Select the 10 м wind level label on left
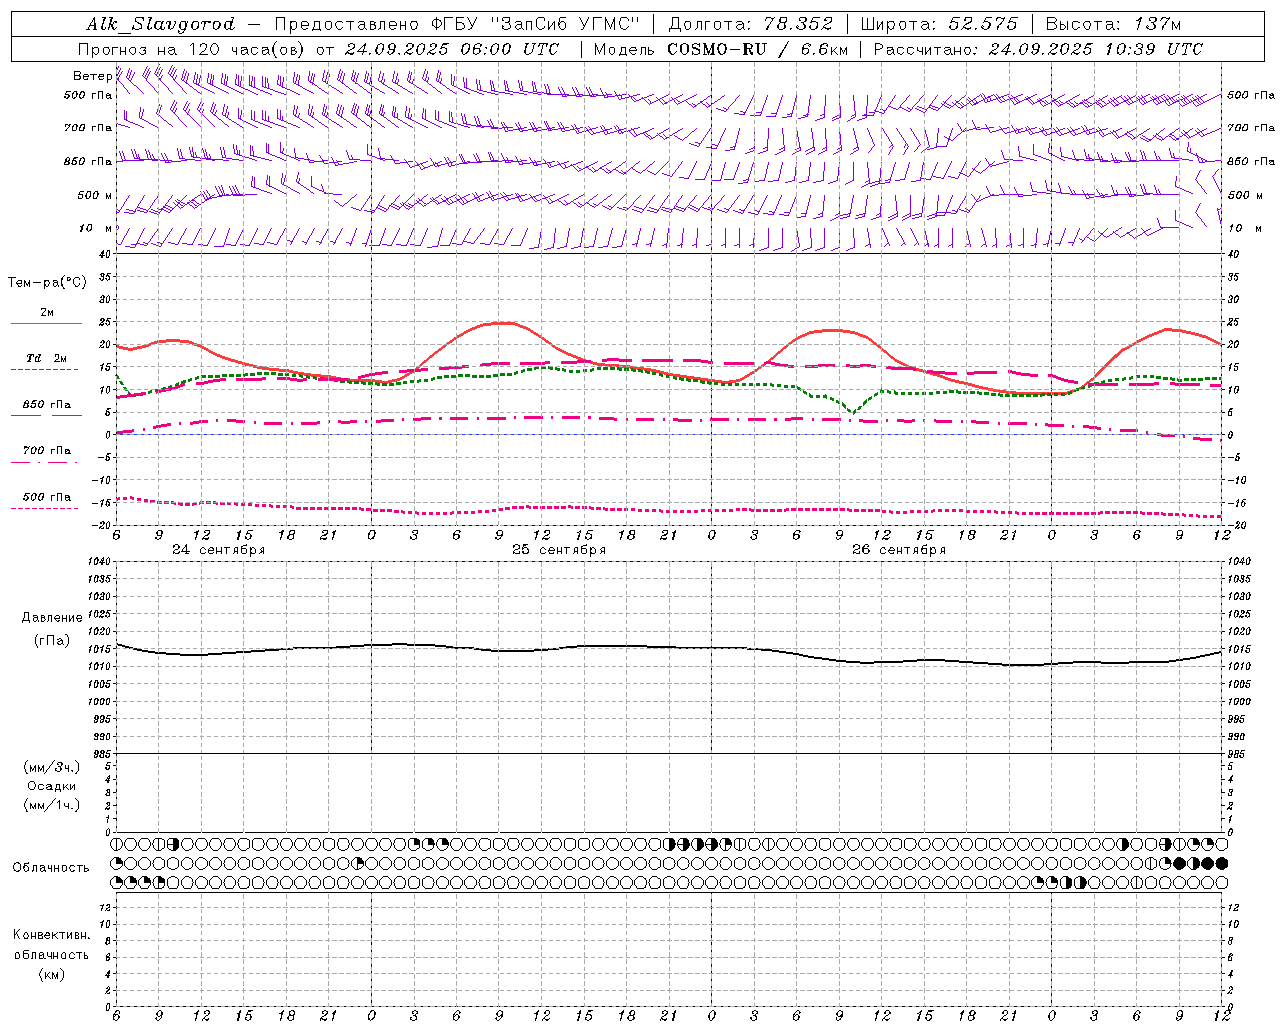 click(96, 228)
